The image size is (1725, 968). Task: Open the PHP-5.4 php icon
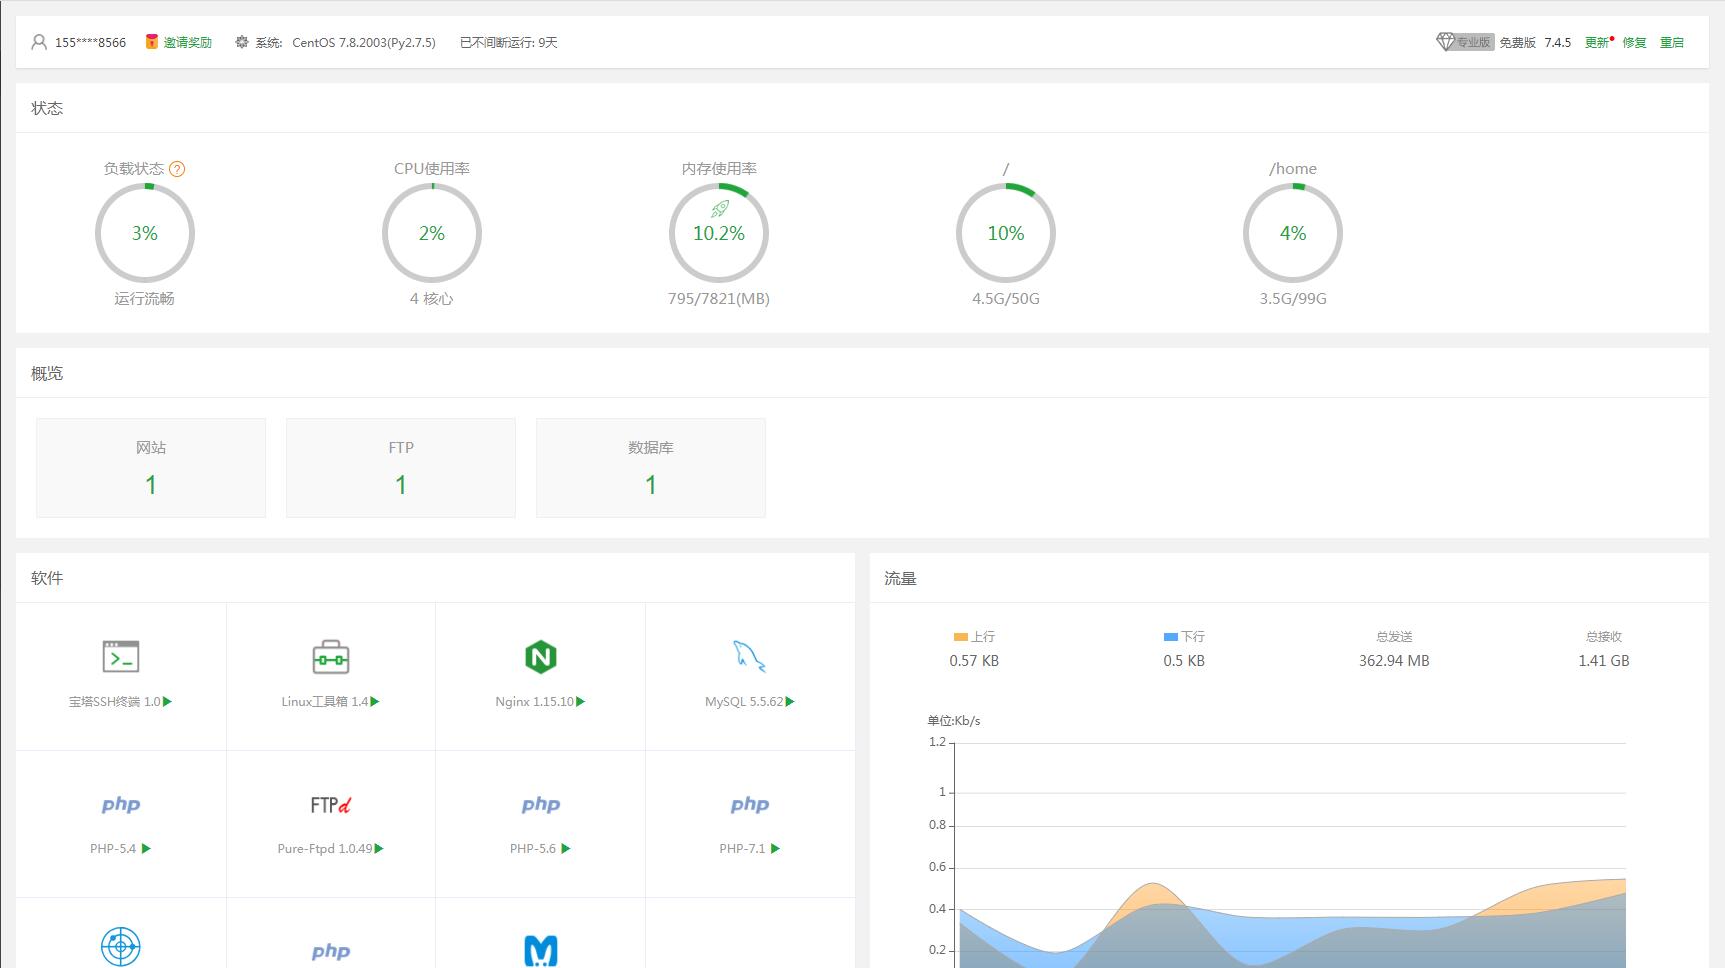coord(121,804)
